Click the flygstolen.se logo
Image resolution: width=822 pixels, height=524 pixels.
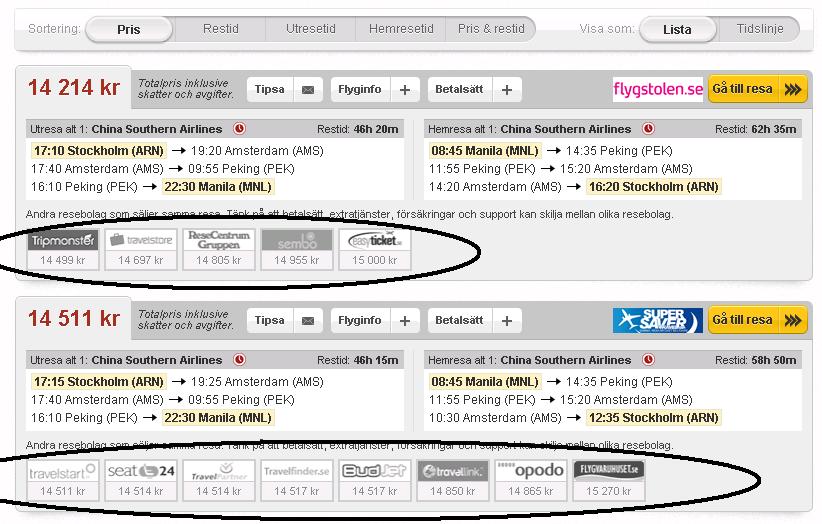658,90
